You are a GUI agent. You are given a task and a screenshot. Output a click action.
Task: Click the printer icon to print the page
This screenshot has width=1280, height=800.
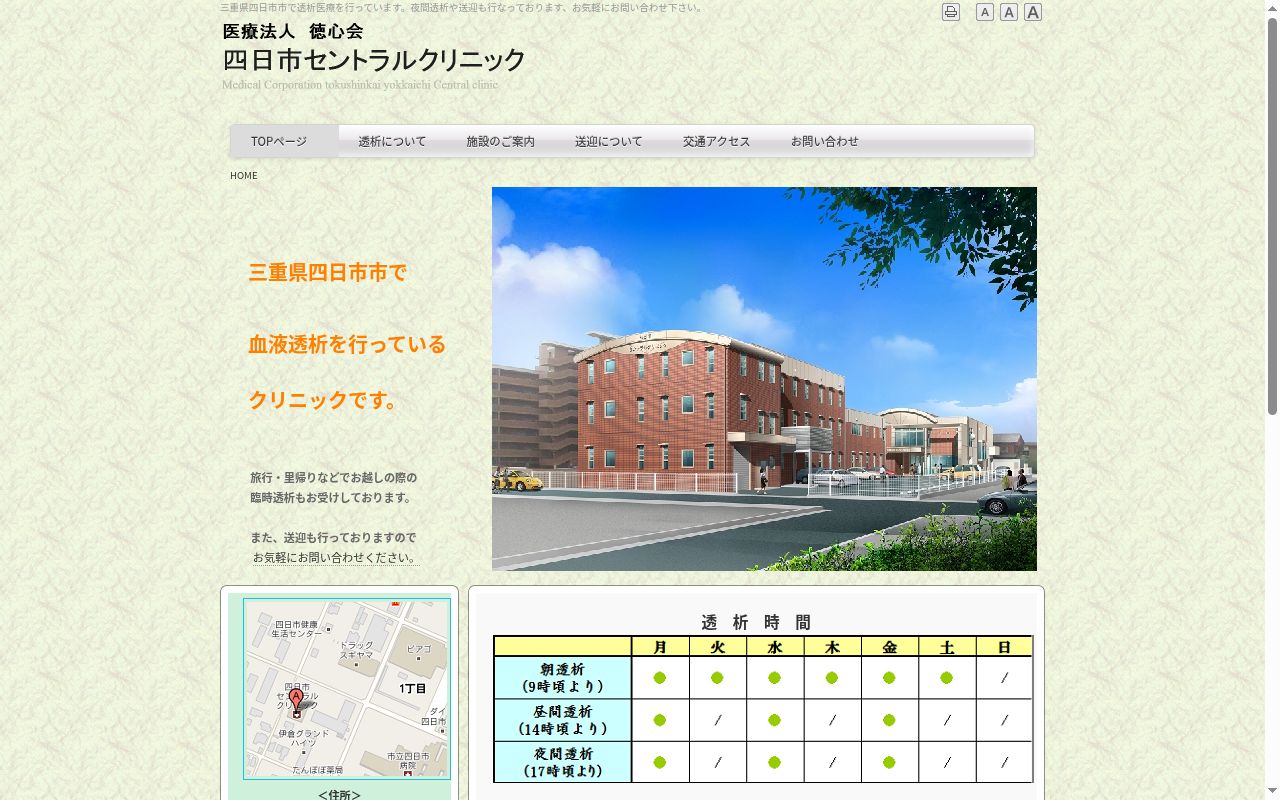951,12
